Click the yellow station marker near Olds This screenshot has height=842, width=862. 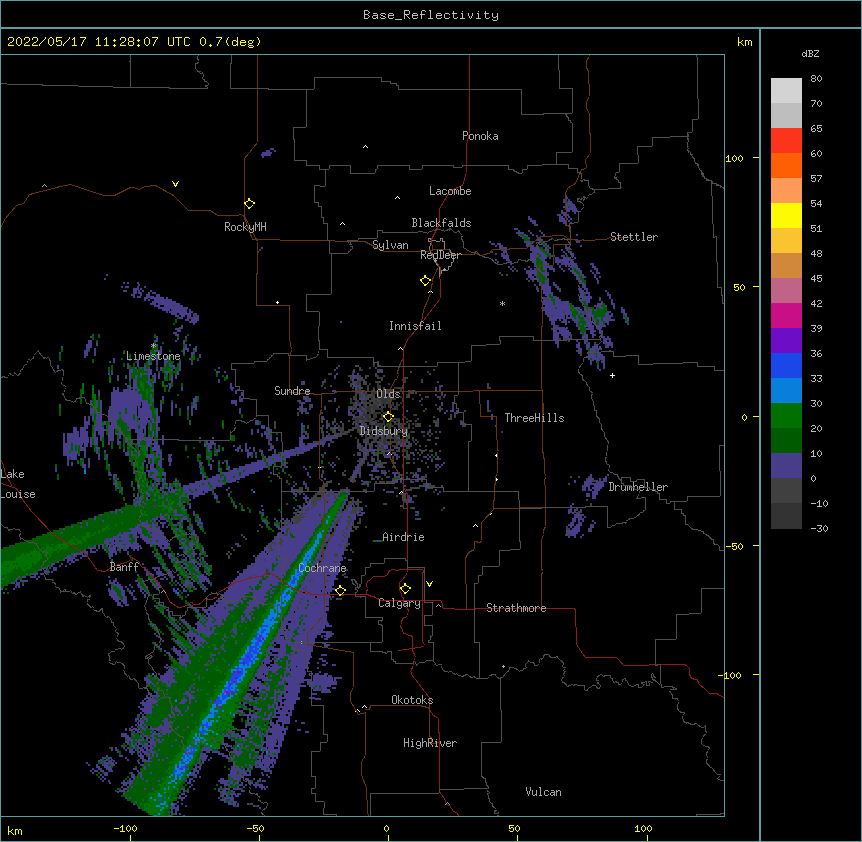[388, 417]
